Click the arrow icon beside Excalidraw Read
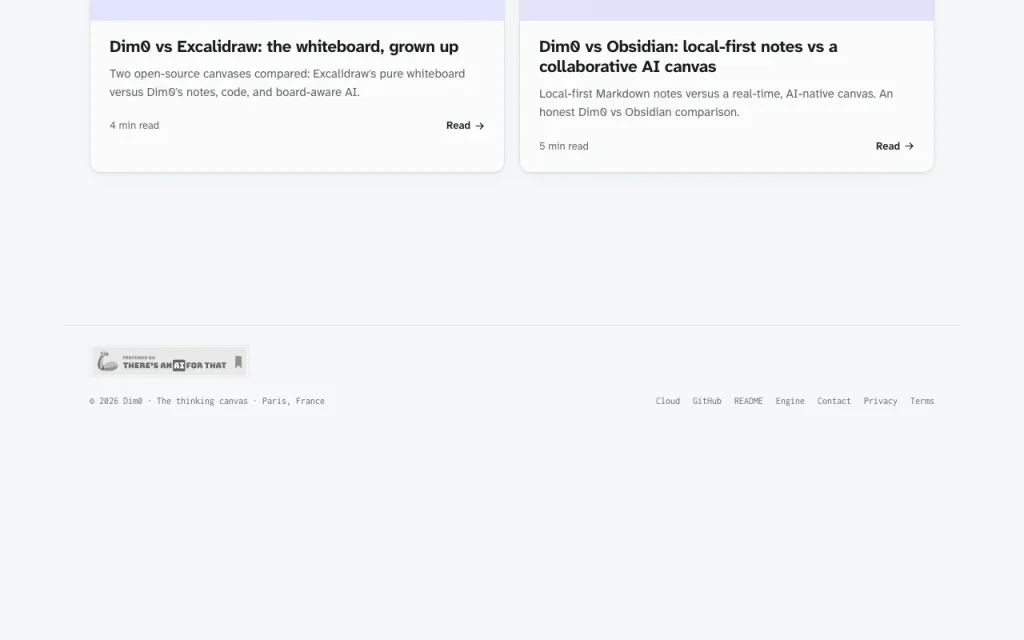Image resolution: width=1024 pixels, height=640 pixels. [x=479, y=126]
